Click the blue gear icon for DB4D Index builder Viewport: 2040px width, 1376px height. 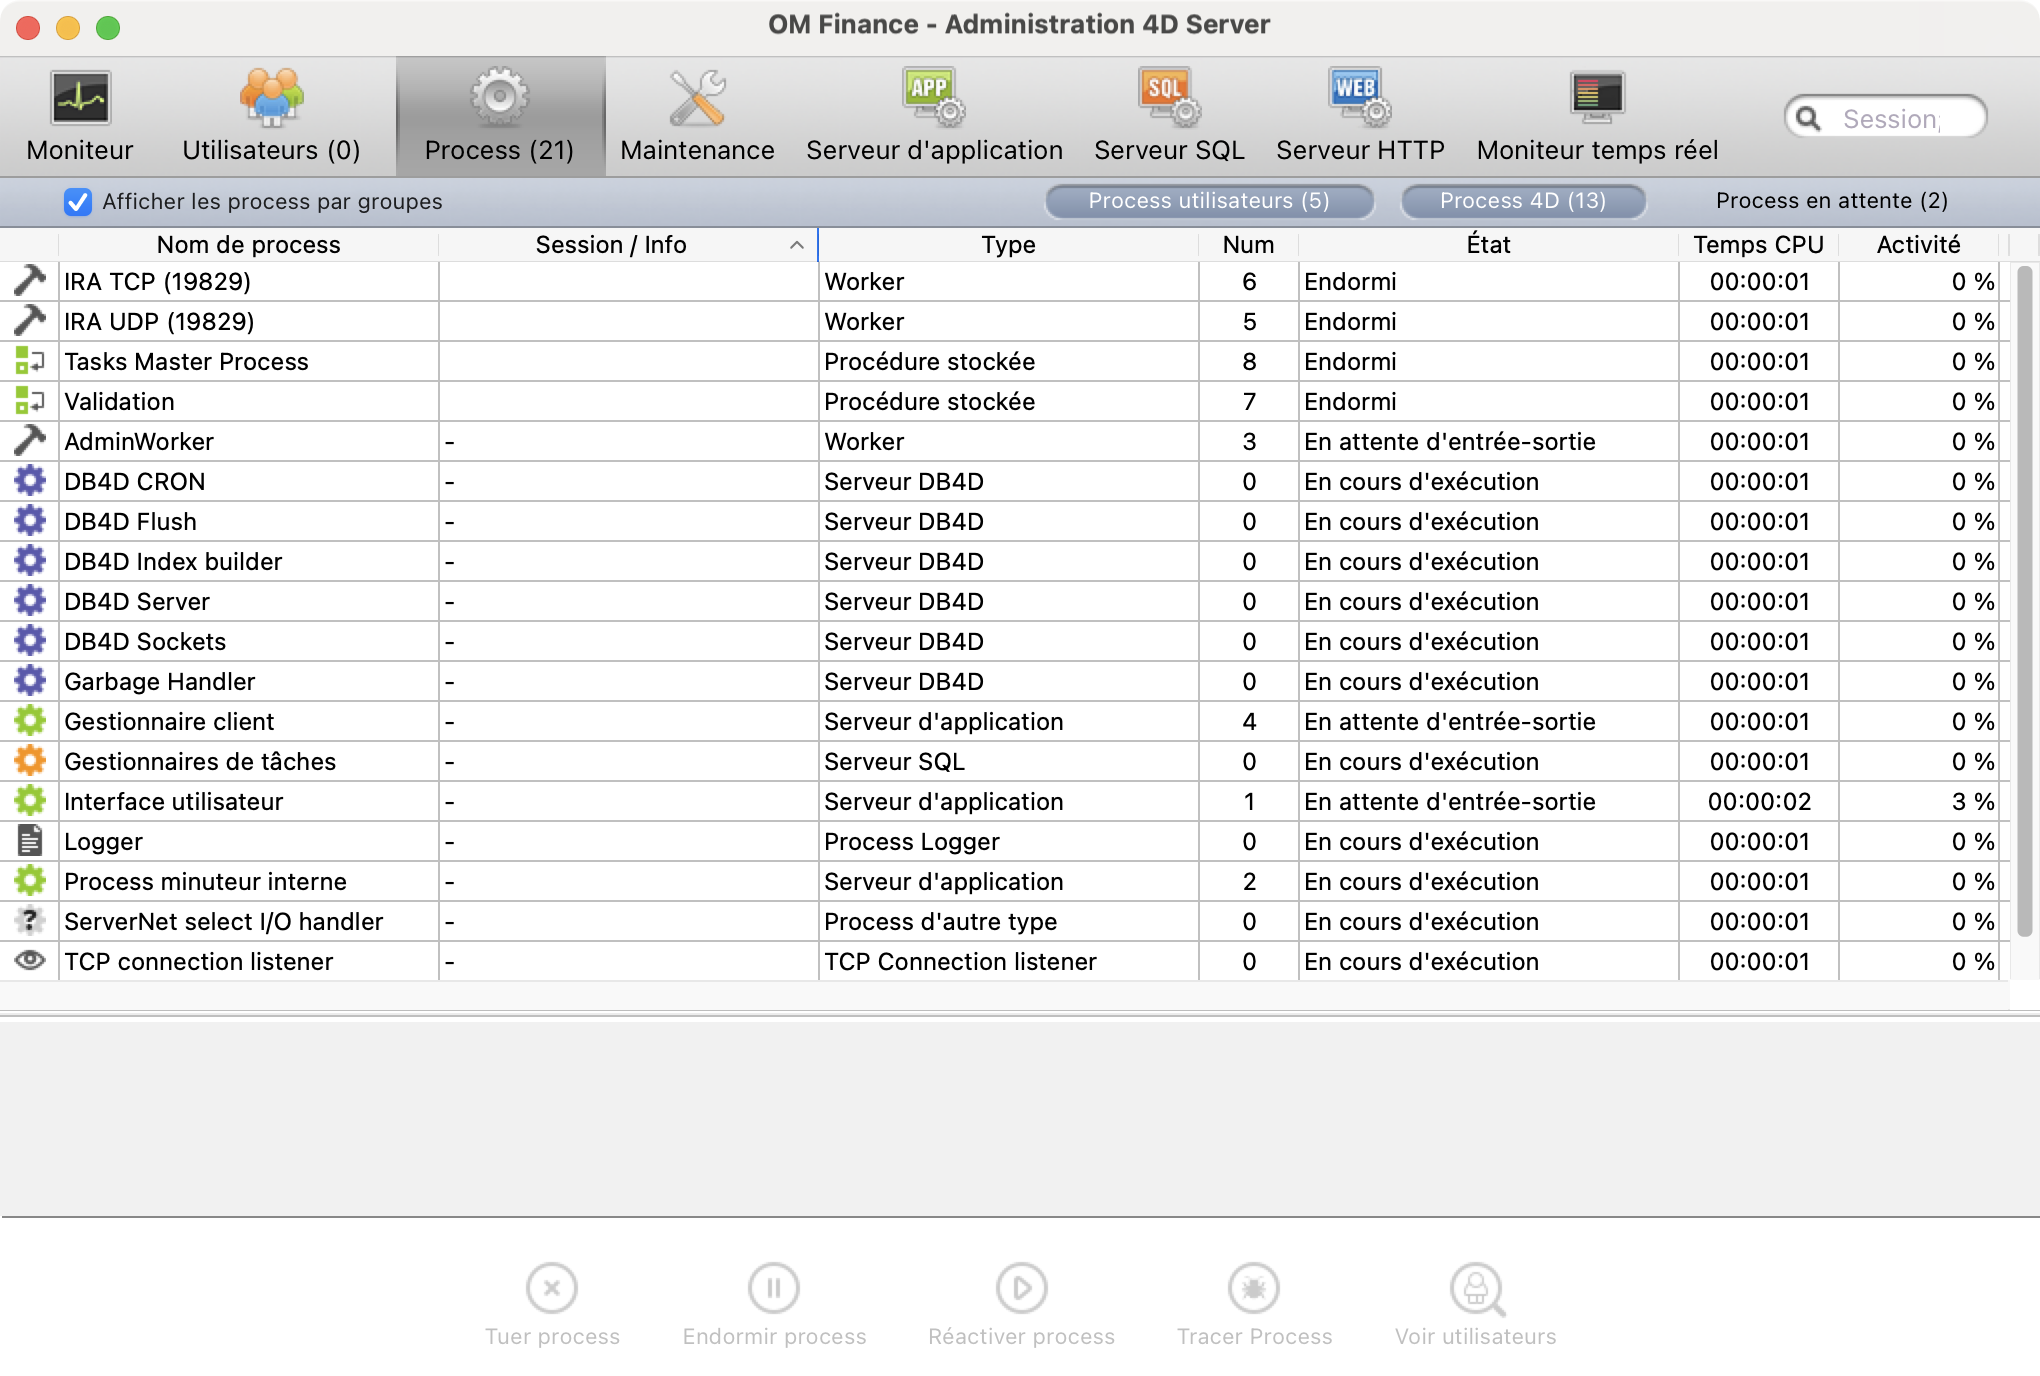pos(30,561)
